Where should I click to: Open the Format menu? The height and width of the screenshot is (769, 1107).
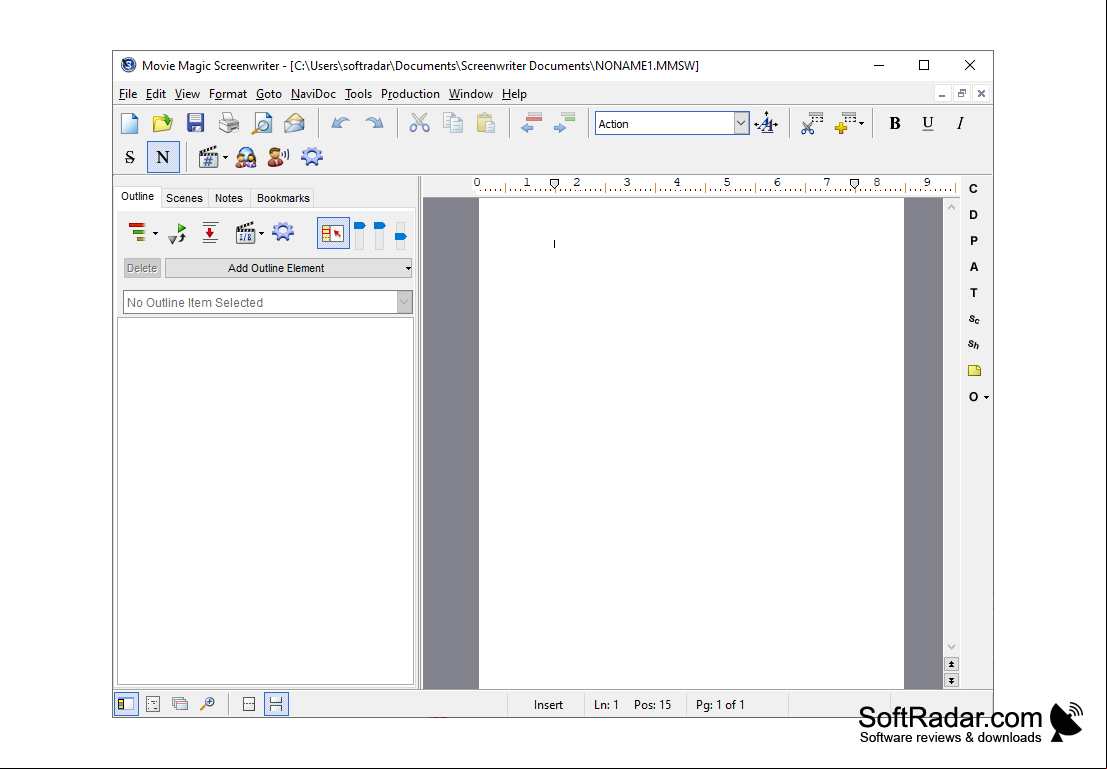(x=227, y=94)
